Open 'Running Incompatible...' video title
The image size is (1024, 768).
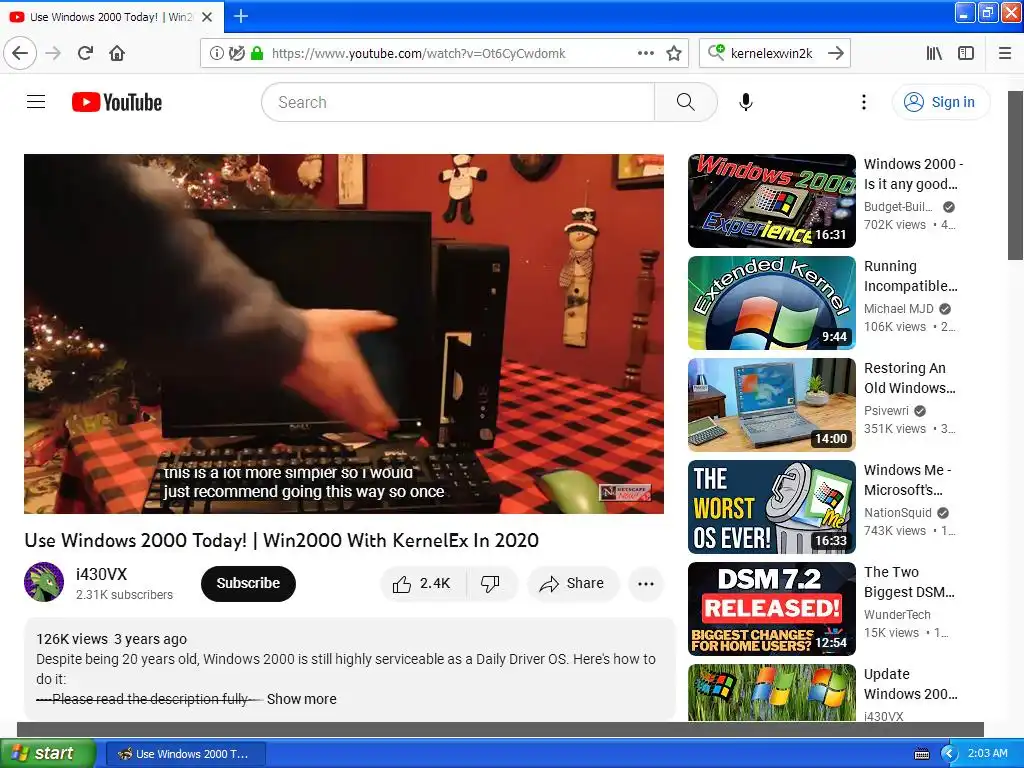[x=910, y=276]
